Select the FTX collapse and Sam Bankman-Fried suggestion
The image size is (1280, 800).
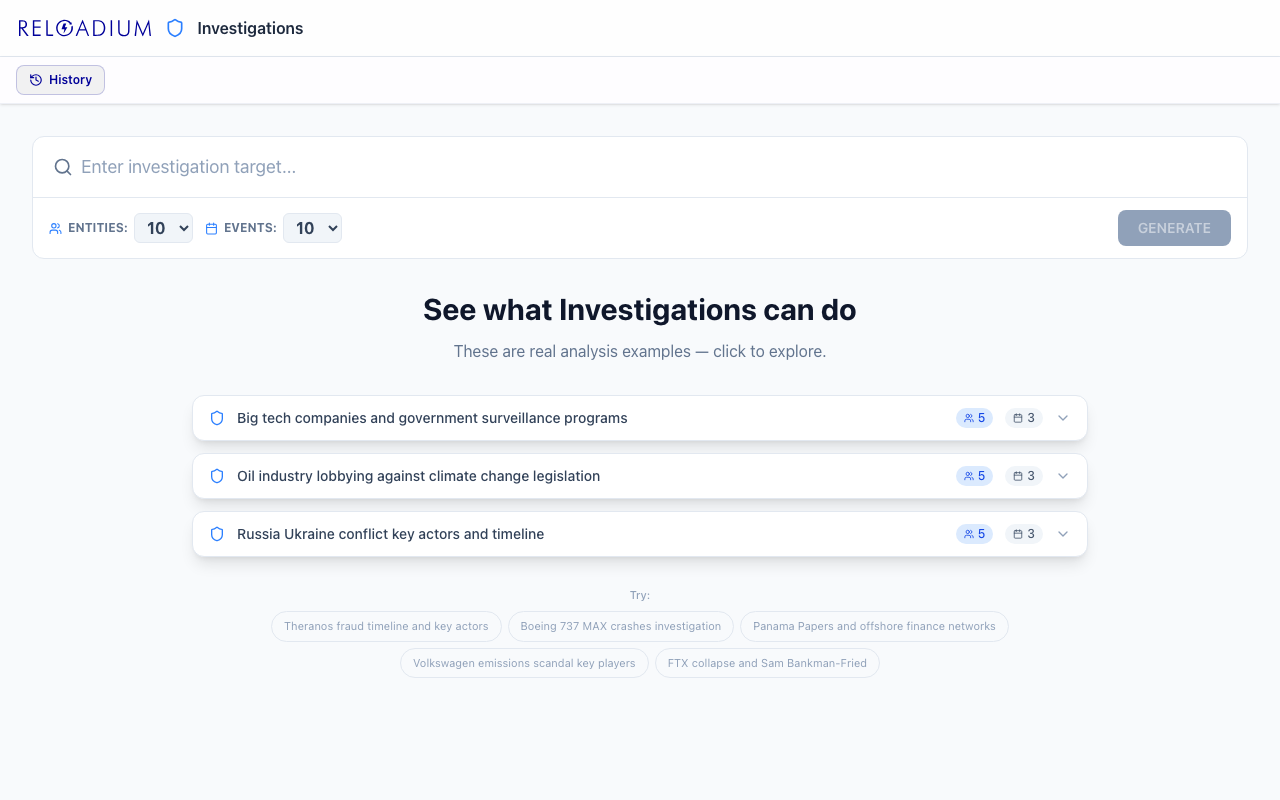pyautogui.click(x=767, y=663)
